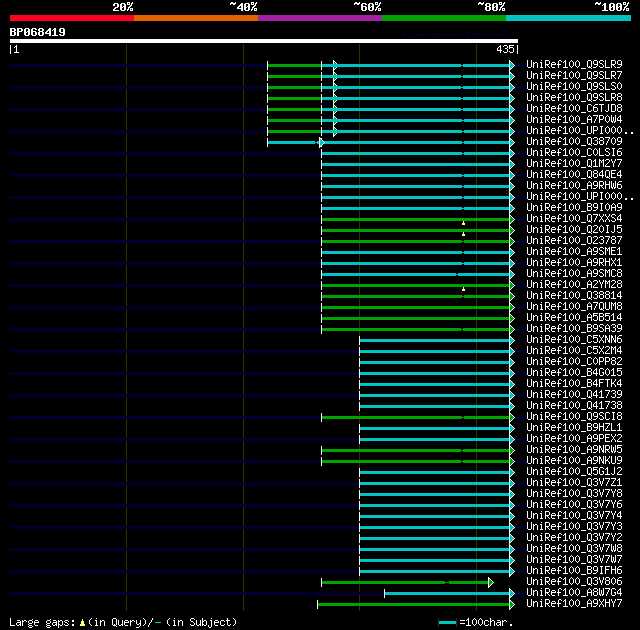Select the UniRef100_Q41739 label
Viewport: 640px width, 630px height.
tap(574, 395)
